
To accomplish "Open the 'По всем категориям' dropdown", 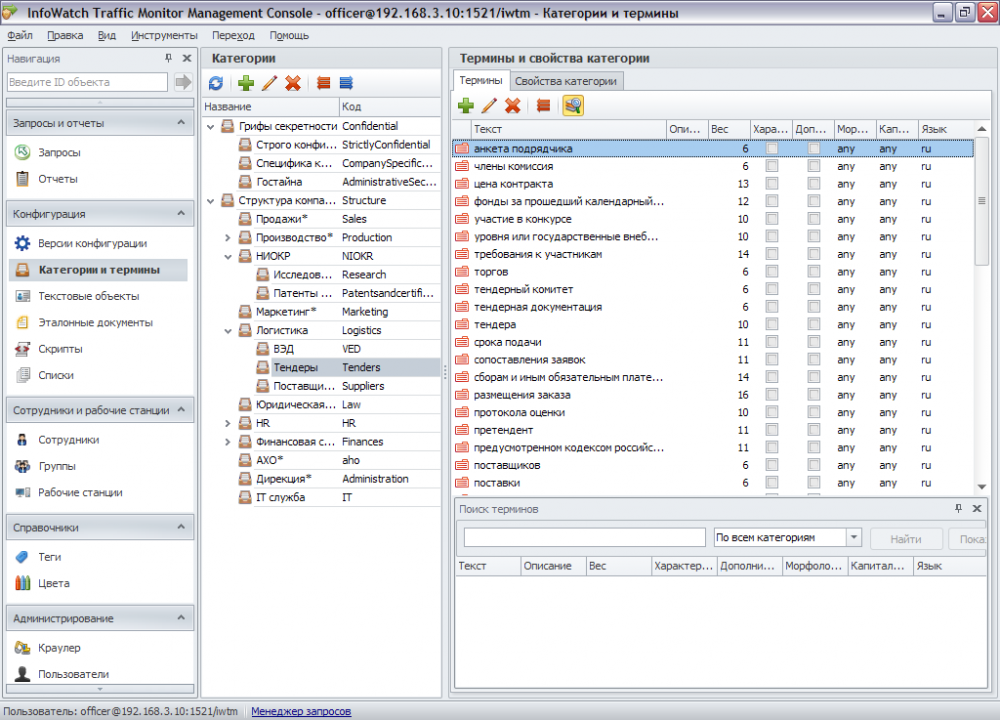I will click(853, 538).
